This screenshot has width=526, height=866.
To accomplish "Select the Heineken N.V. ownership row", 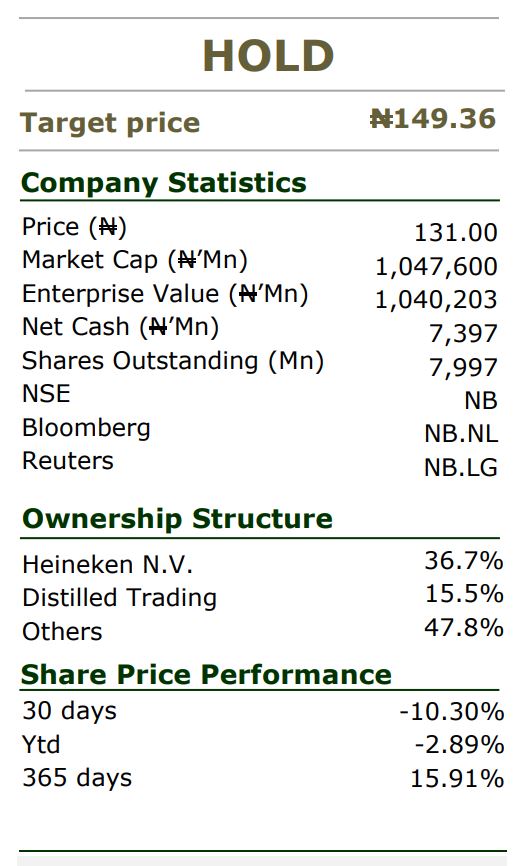I will point(262,563).
